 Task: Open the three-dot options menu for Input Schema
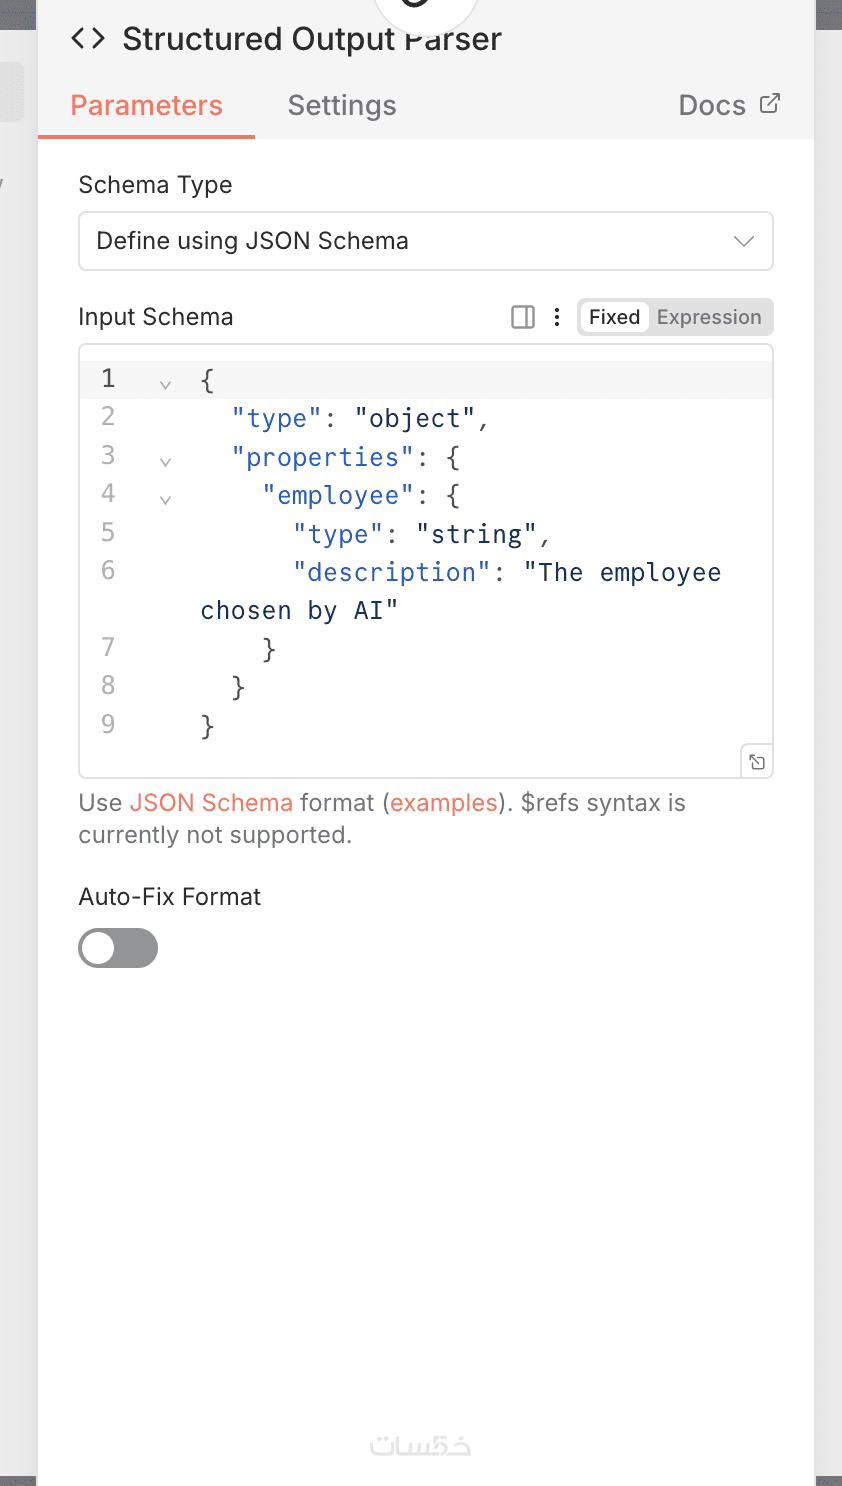(557, 317)
